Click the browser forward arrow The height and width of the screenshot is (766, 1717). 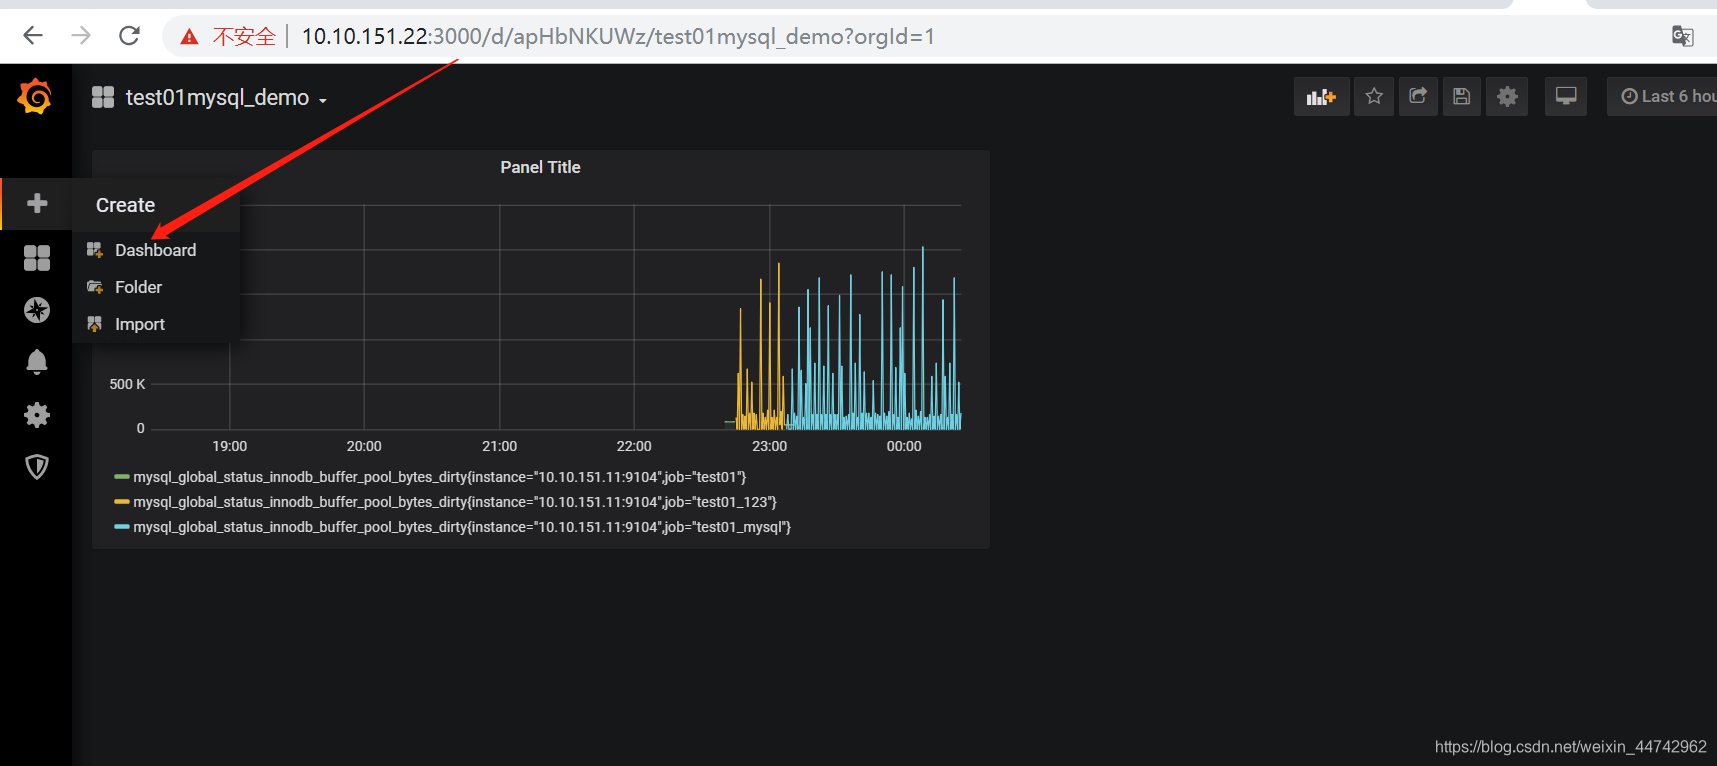(x=81, y=36)
